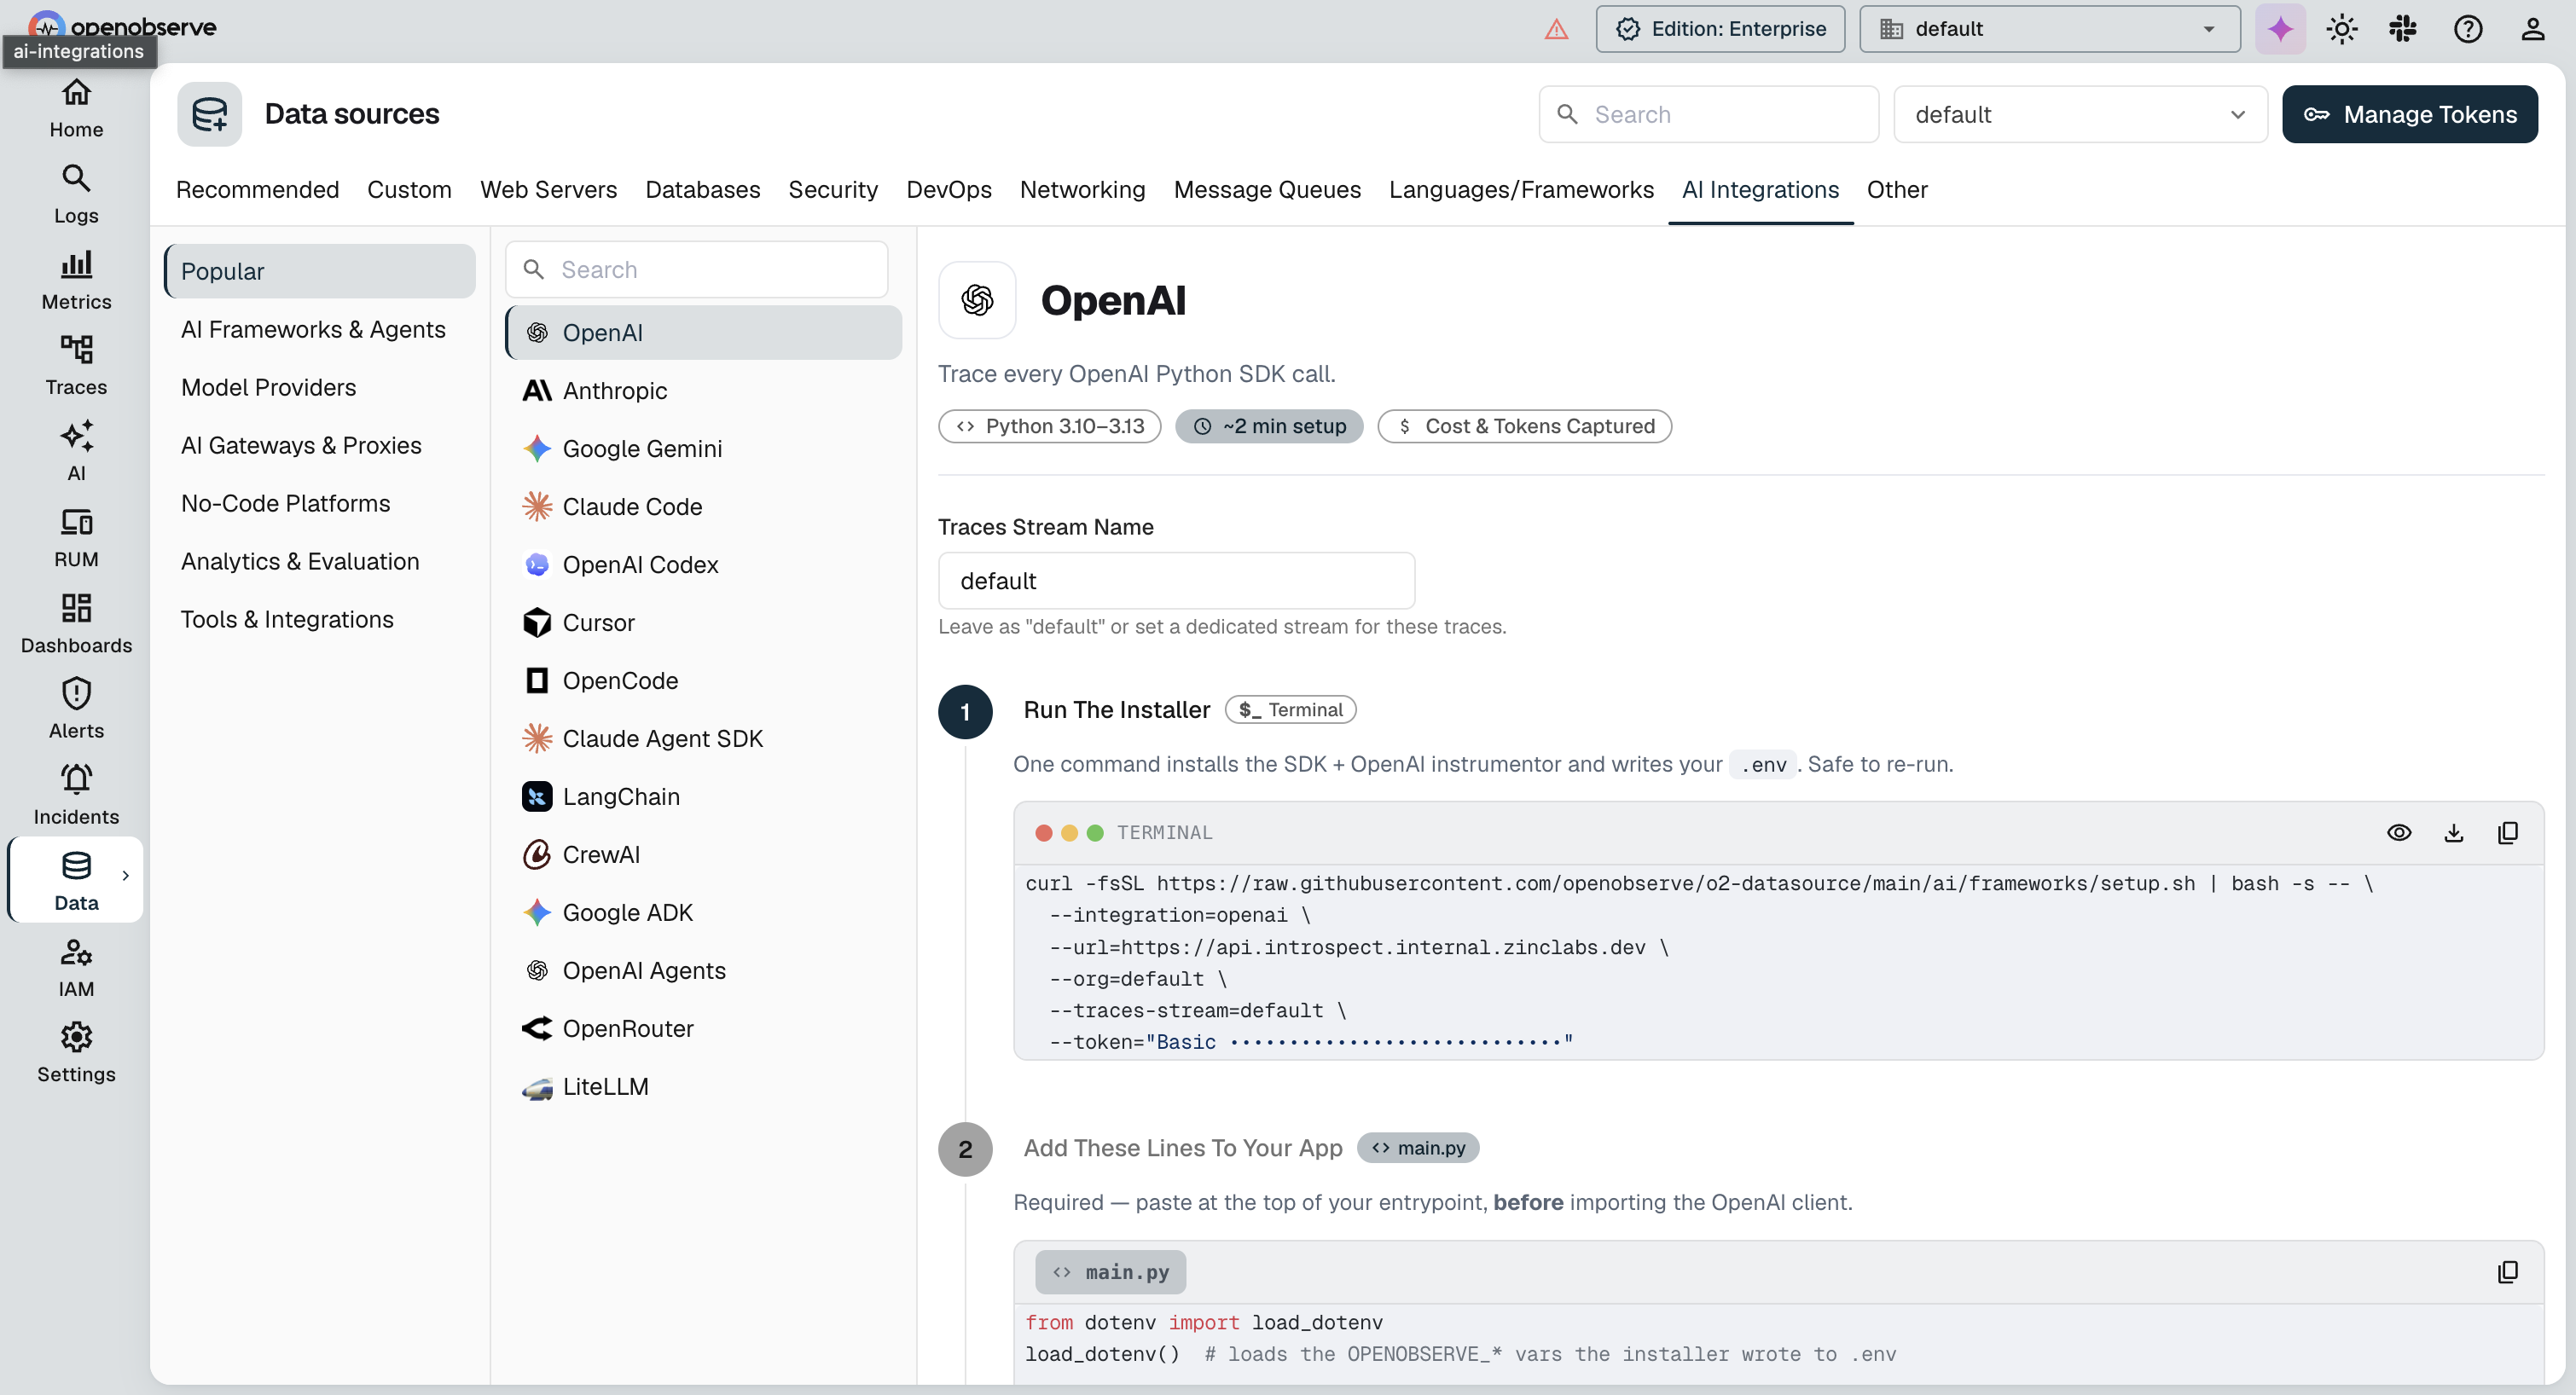Open the default dropdown beside Manage Tokens
The height and width of the screenshot is (1395, 2576).
2080,114
